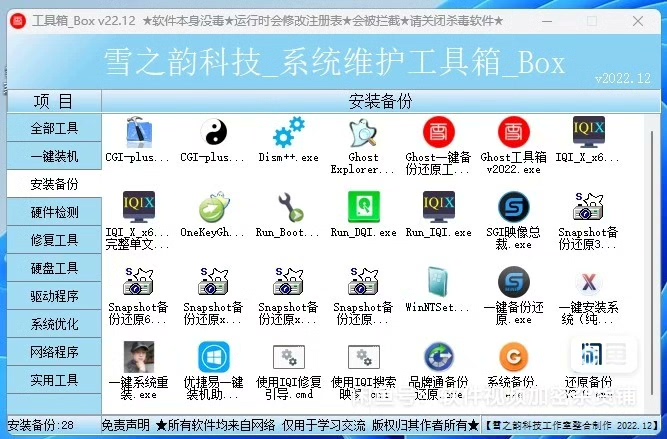667x439 pixels.
Task: Minimize the 工具箱_Box window
Action: tap(547, 21)
